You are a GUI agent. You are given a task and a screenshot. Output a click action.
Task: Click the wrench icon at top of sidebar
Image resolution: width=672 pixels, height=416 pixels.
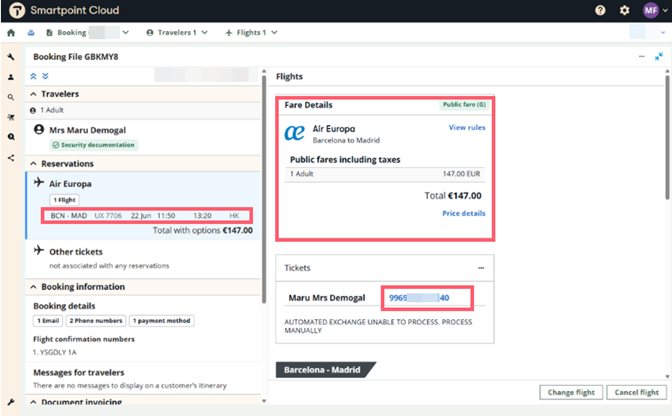tap(11, 57)
